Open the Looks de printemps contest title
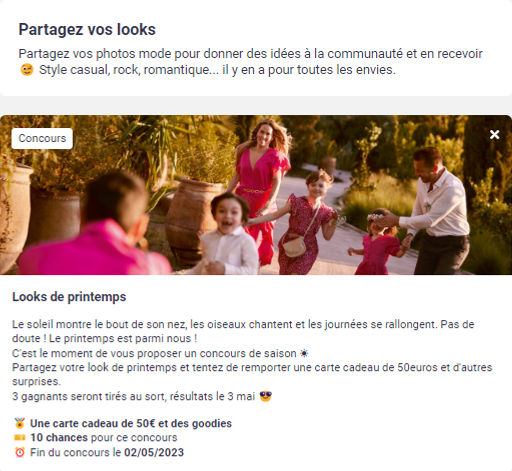 click(69, 297)
